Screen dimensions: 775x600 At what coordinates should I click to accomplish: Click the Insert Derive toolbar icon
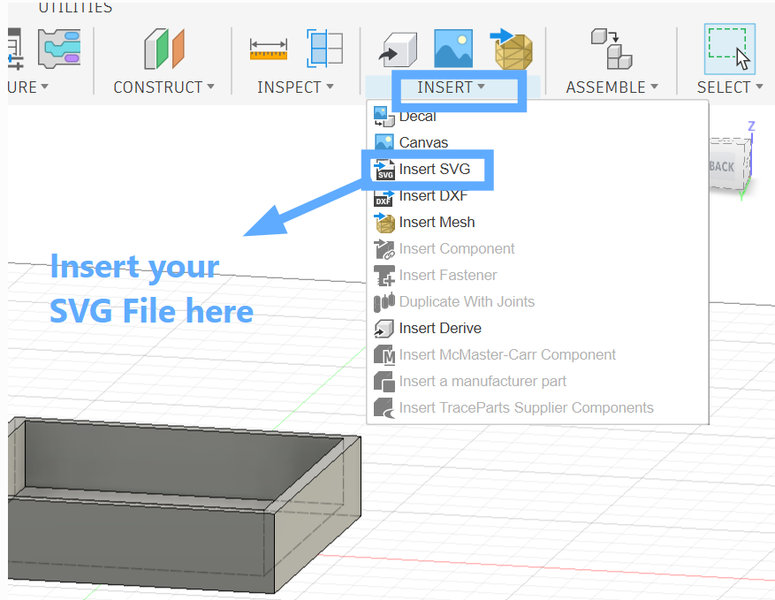pyautogui.click(x=398, y=49)
